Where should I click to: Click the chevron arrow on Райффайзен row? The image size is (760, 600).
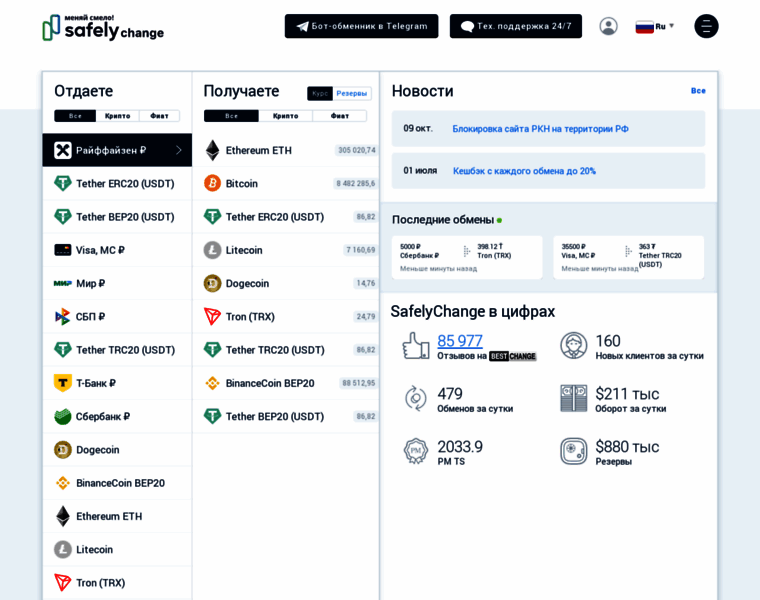point(179,150)
